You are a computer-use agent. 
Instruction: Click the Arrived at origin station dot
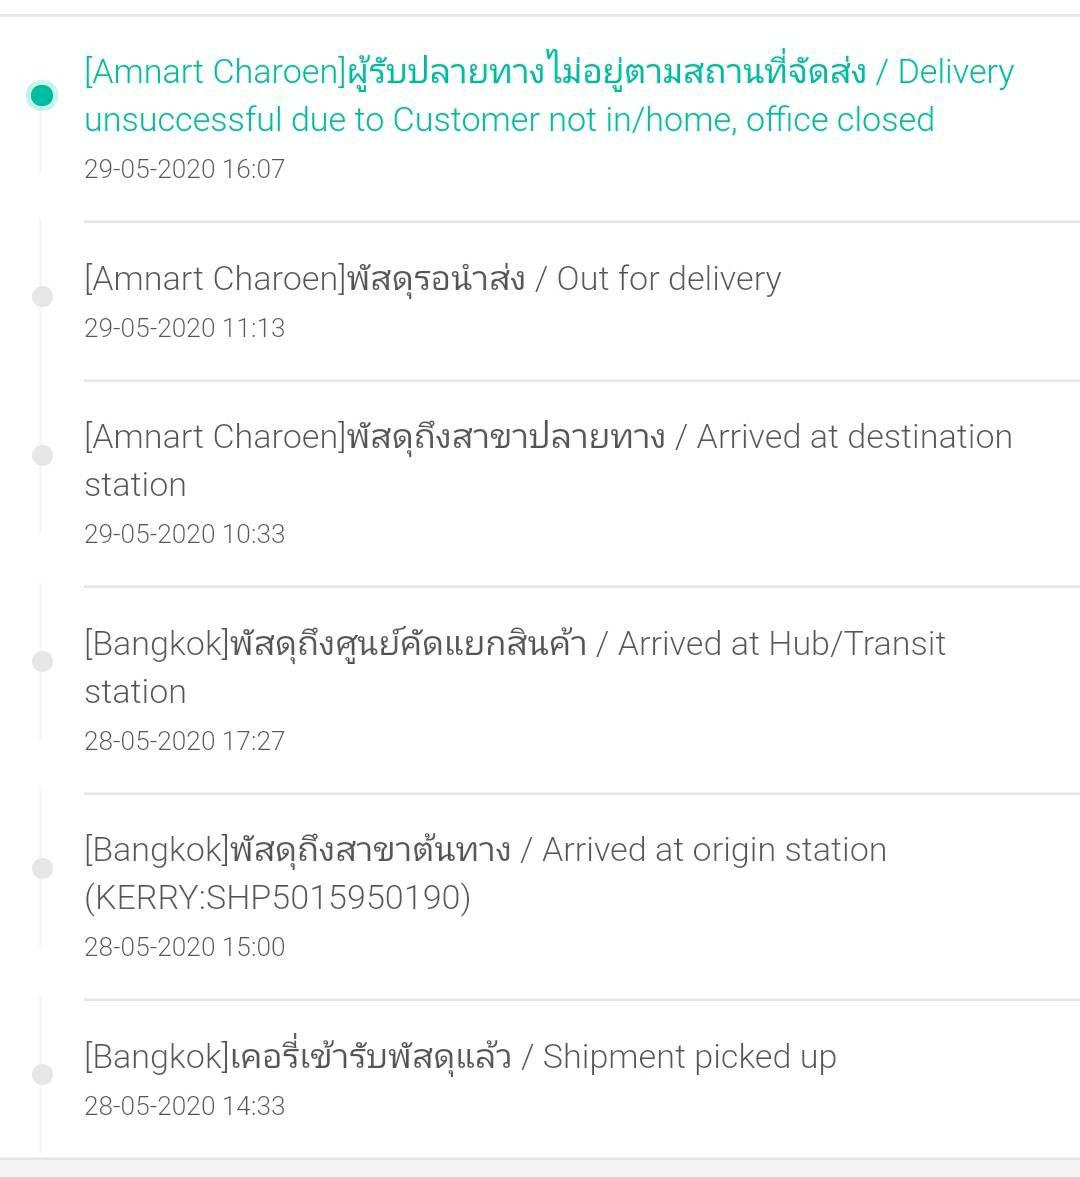(x=42, y=868)
